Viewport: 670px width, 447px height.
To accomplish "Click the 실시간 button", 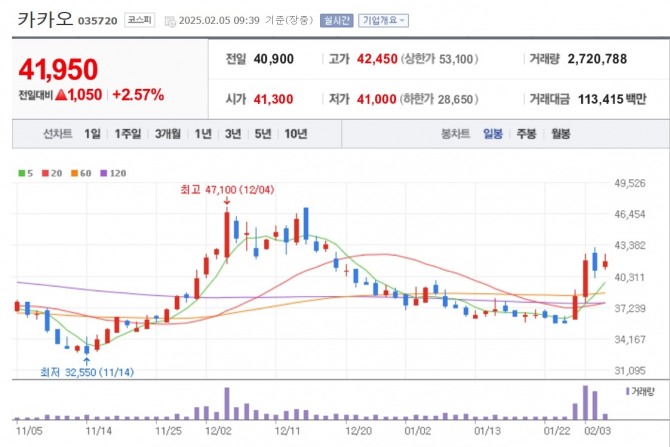I will (337, 20).
